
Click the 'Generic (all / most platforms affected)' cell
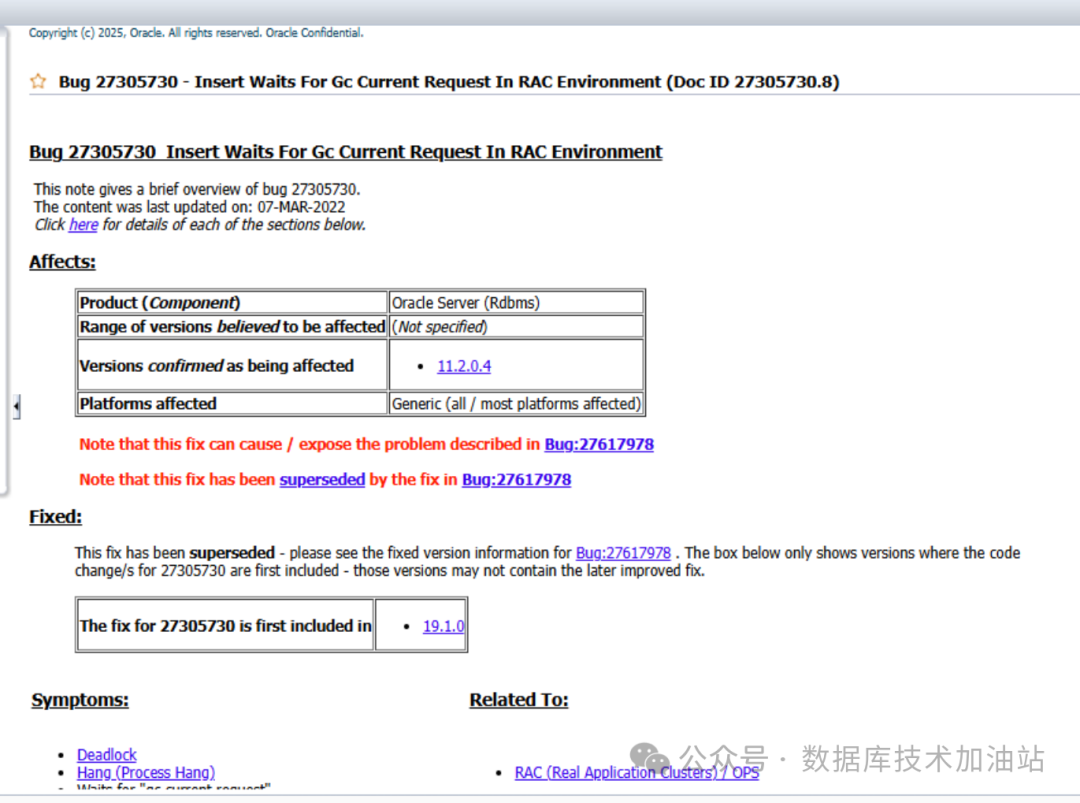point(516,404)
